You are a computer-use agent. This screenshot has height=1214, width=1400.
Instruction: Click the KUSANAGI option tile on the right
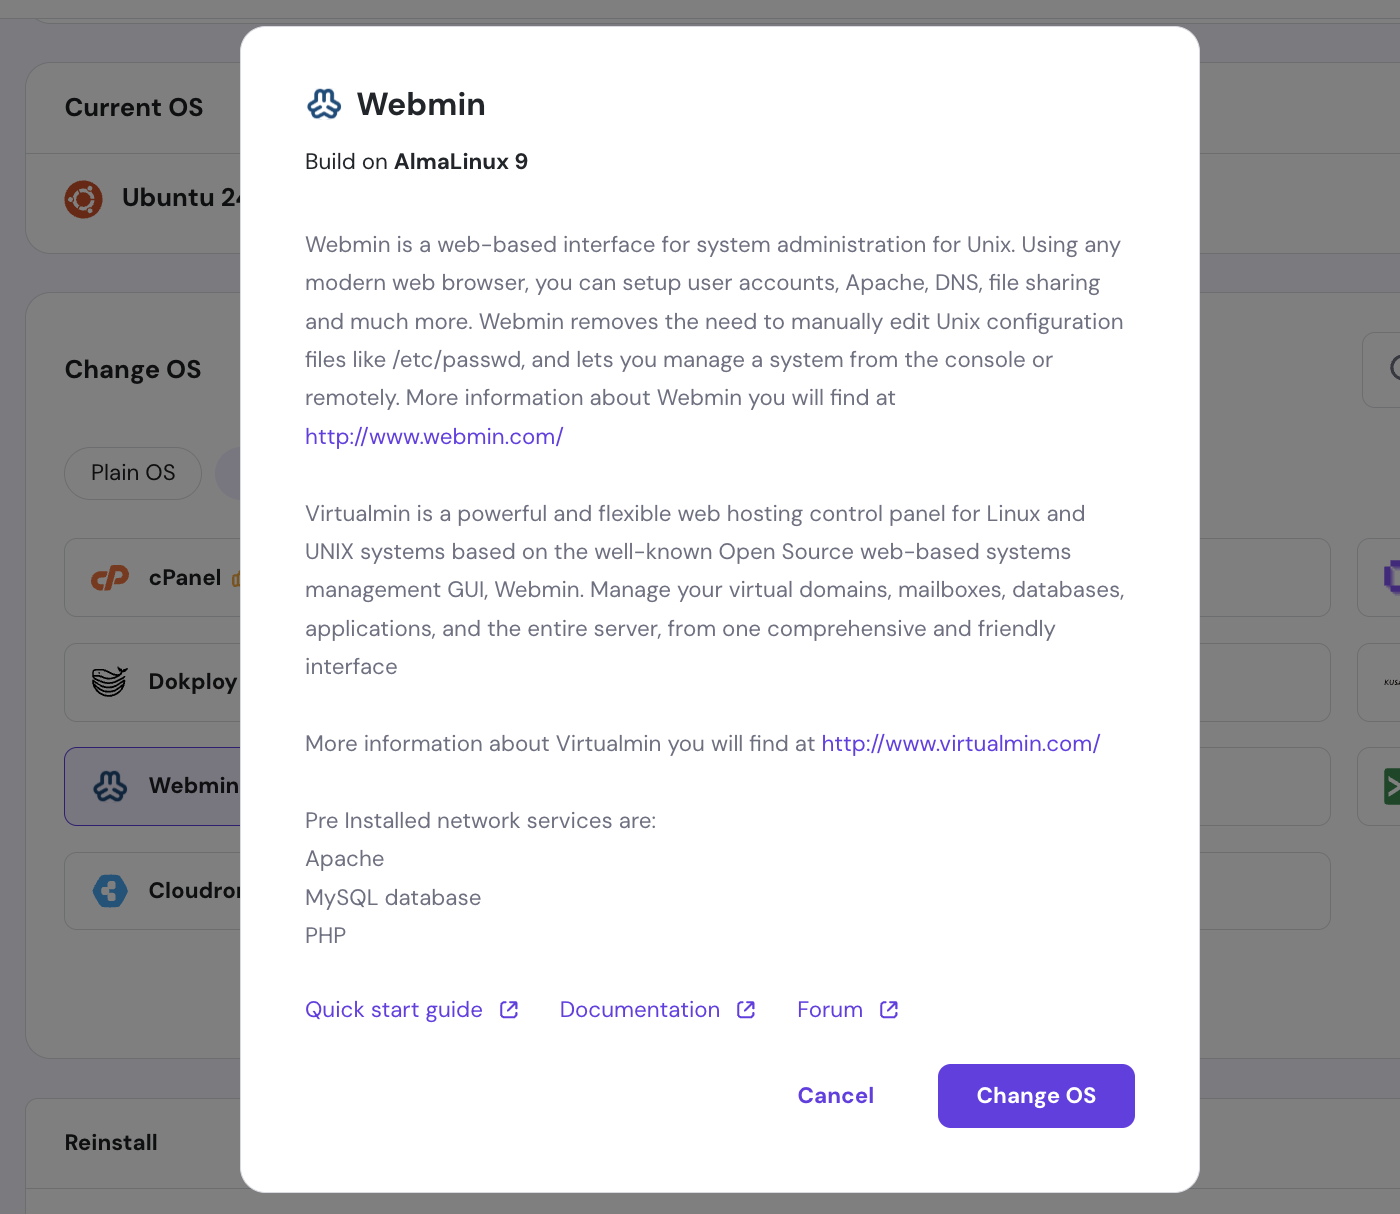(x=1388, y=682)
